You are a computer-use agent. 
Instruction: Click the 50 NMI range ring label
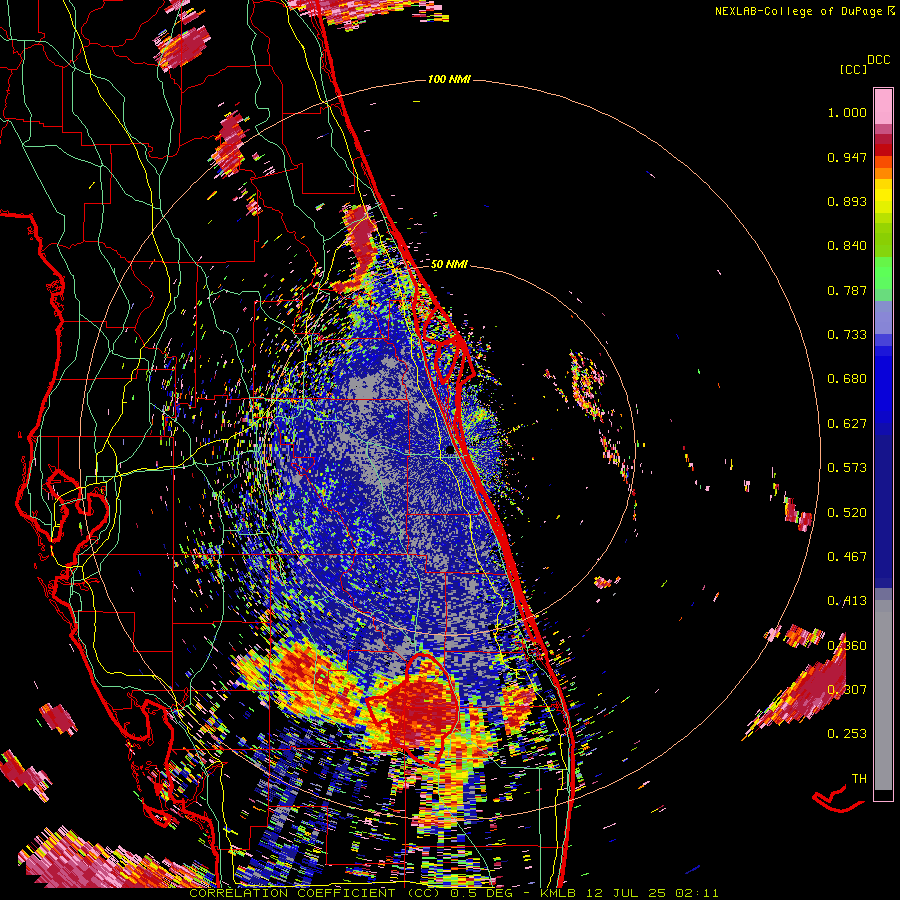point(449,264)
